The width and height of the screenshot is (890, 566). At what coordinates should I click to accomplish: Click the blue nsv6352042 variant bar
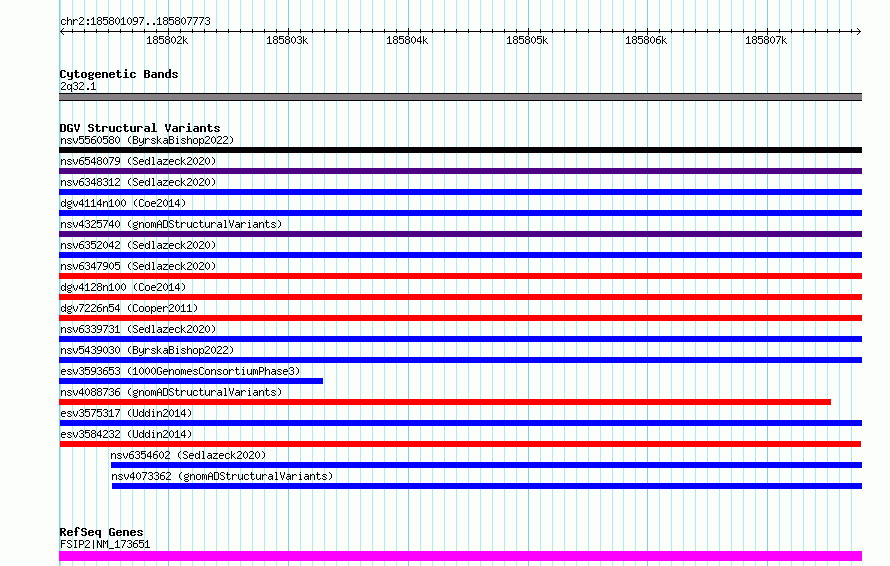[x=460, y=255]
